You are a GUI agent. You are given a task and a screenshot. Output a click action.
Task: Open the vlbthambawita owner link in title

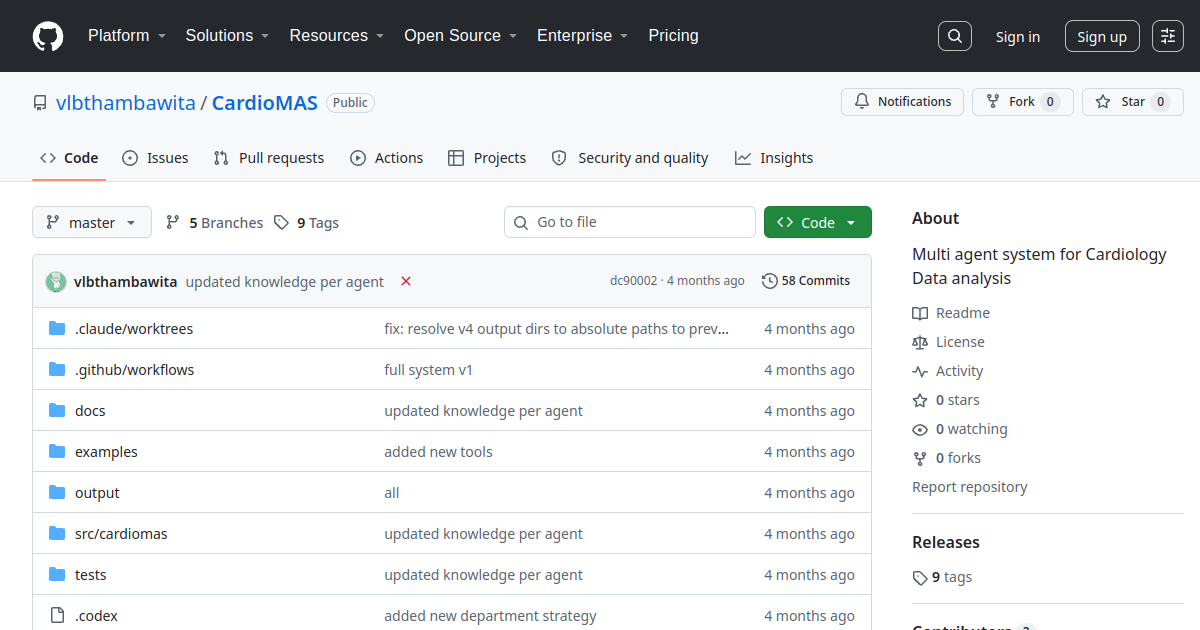[x=125, y=102]
